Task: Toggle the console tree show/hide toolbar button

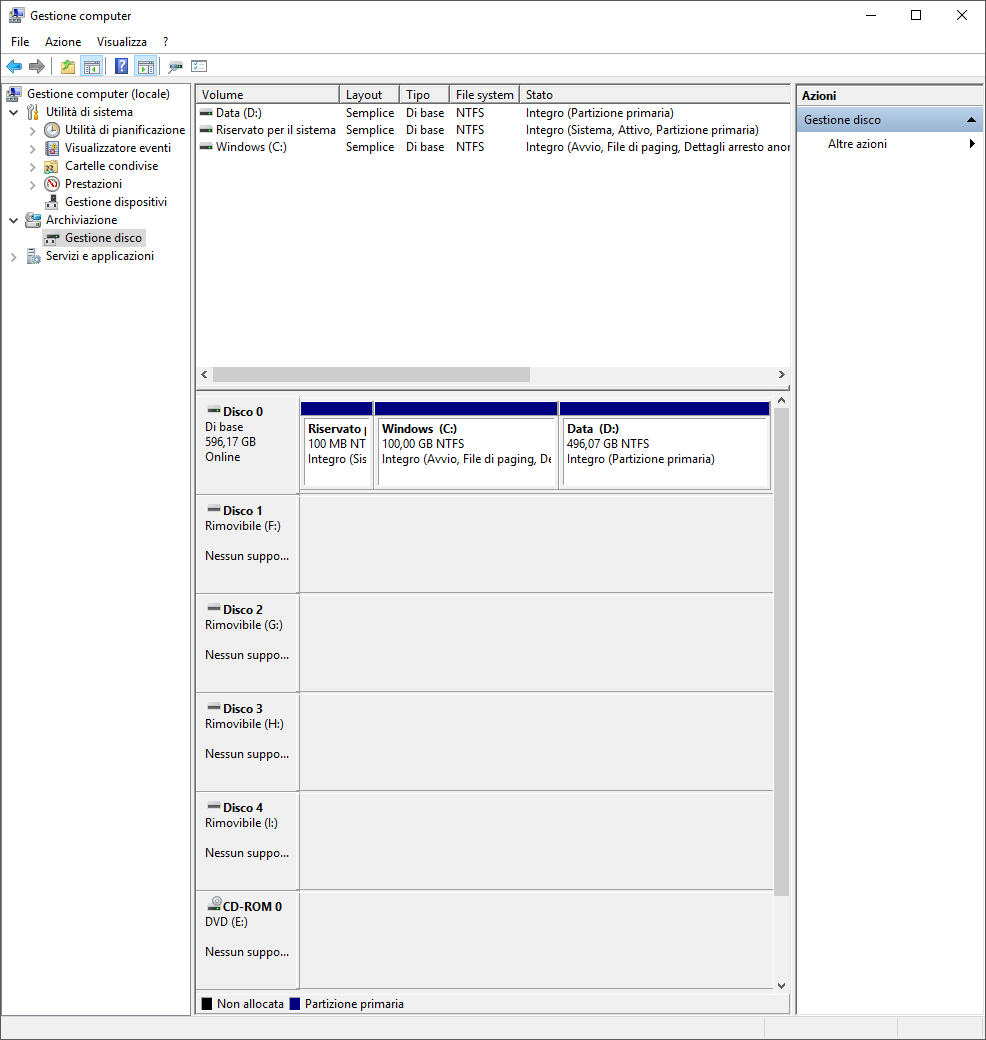Action: [x=92, y=67]
